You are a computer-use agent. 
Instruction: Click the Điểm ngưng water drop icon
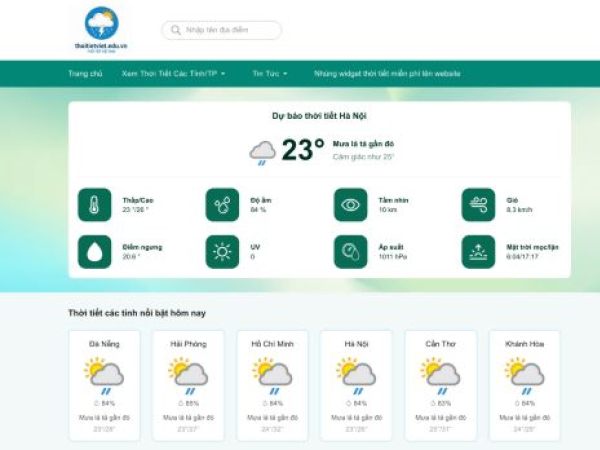click(95, 252)
